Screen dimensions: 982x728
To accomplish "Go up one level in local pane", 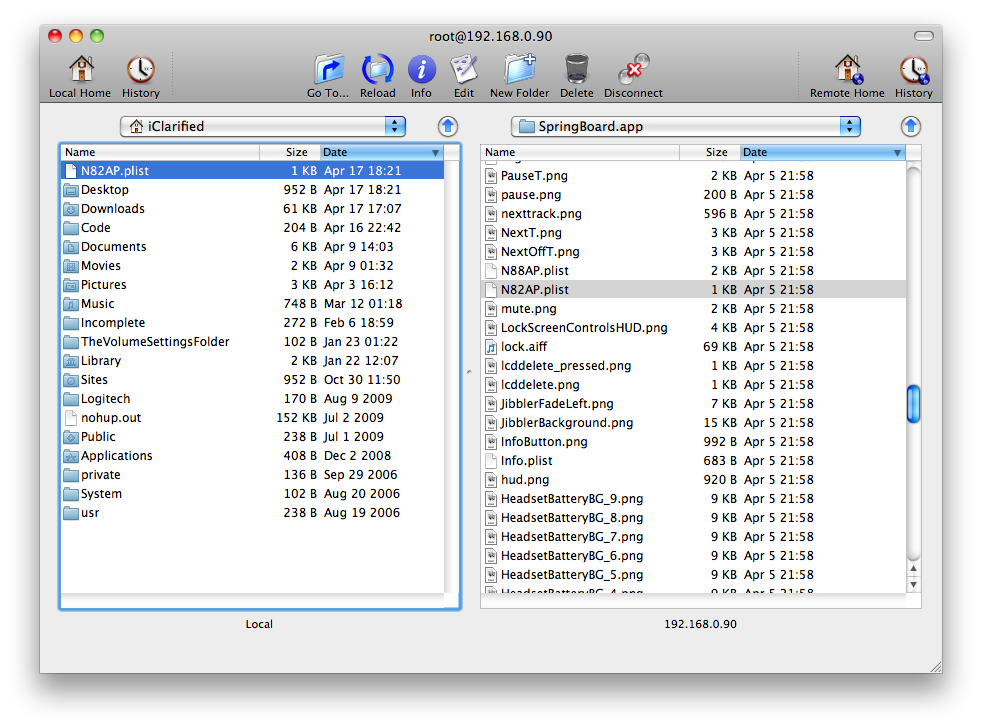I will 448,127.
